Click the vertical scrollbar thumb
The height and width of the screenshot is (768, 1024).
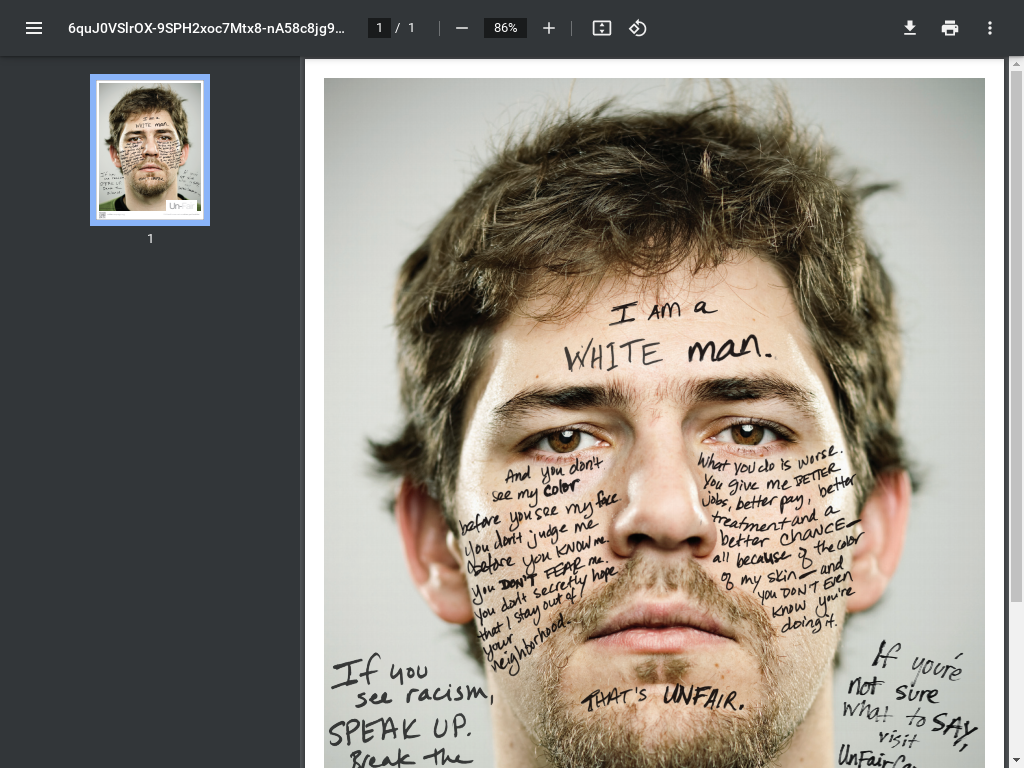click(x=1016, y=336)
